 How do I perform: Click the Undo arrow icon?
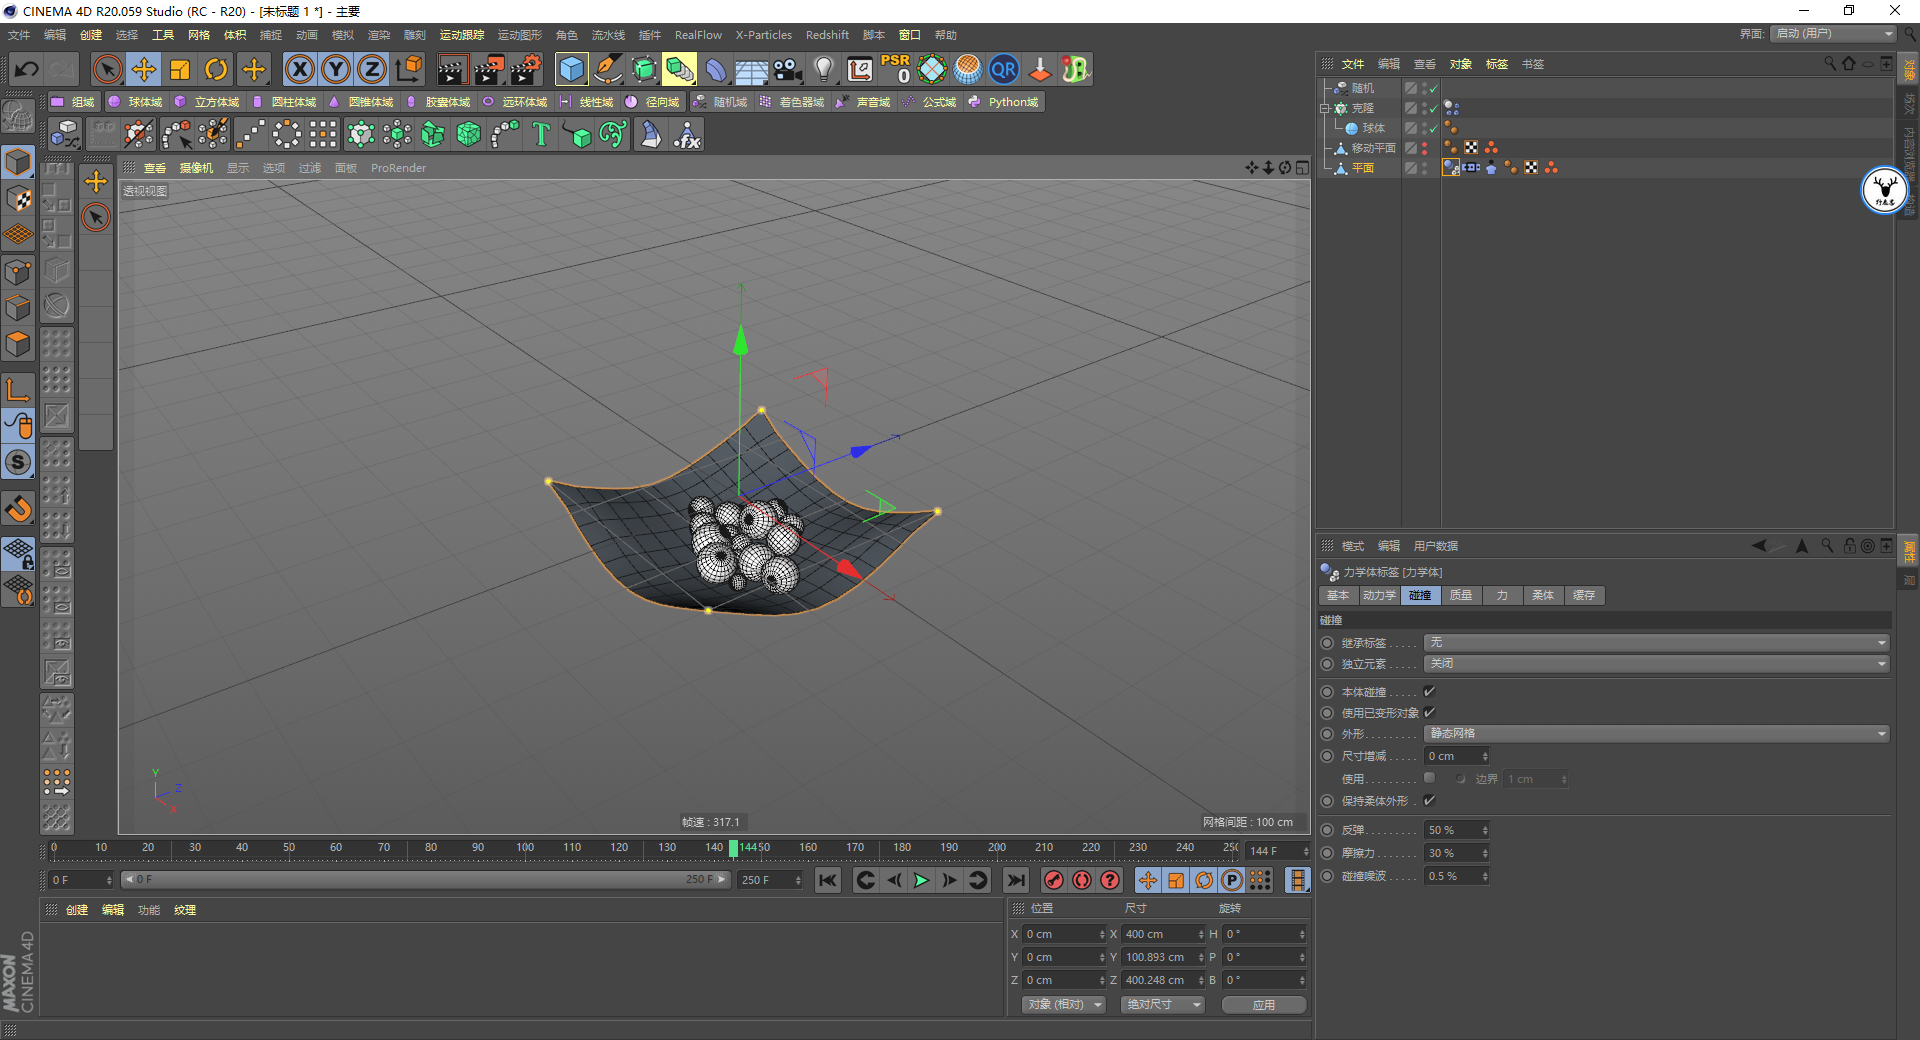pos(27,69)
